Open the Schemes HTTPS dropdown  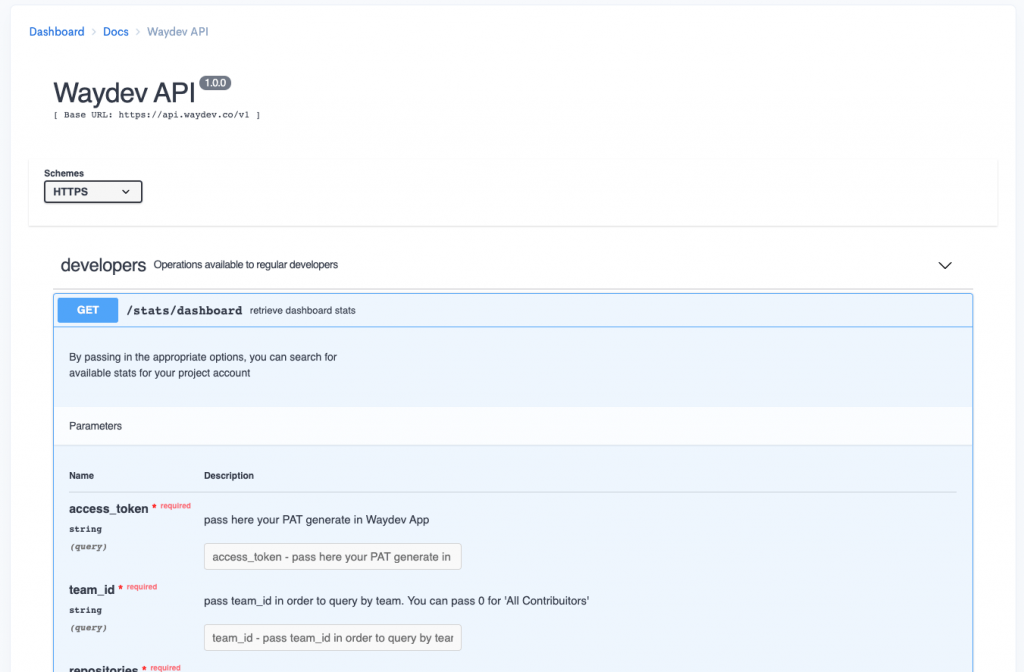tap(93, 191)
